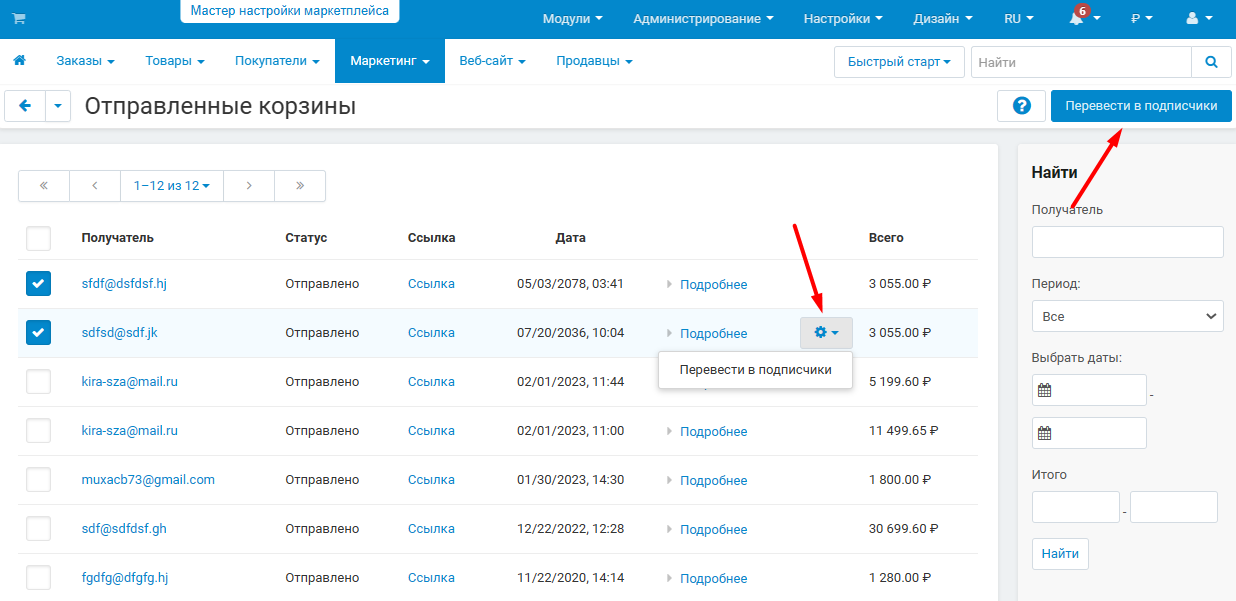The image size is (1236, 601).
Task: Open Подробнее details for sfdf@dsfdsf.hj
Action: 713,284
